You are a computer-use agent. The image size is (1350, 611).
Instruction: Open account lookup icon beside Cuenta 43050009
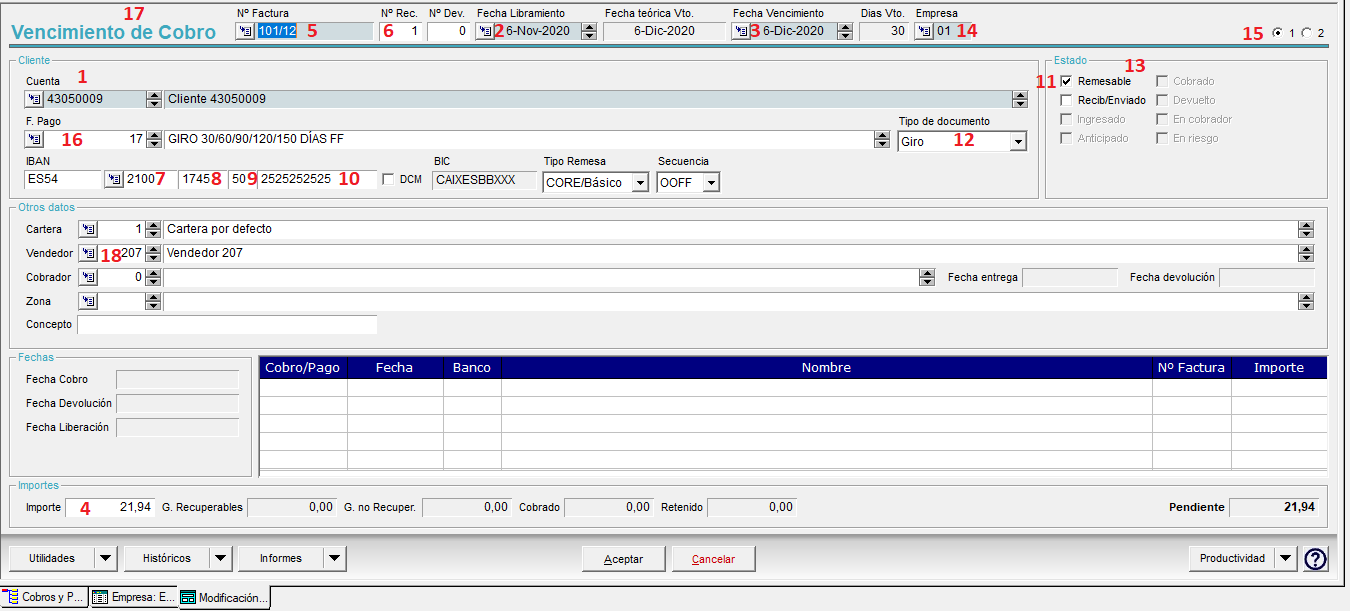tap(35, 99)
